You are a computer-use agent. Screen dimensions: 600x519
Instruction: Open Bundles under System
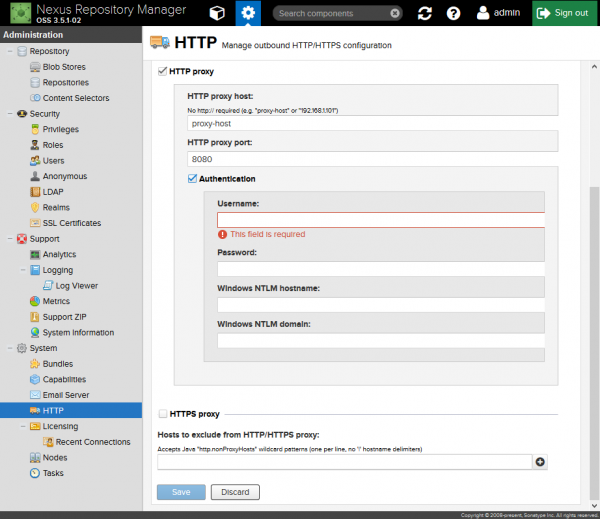[x=58, y=364]
